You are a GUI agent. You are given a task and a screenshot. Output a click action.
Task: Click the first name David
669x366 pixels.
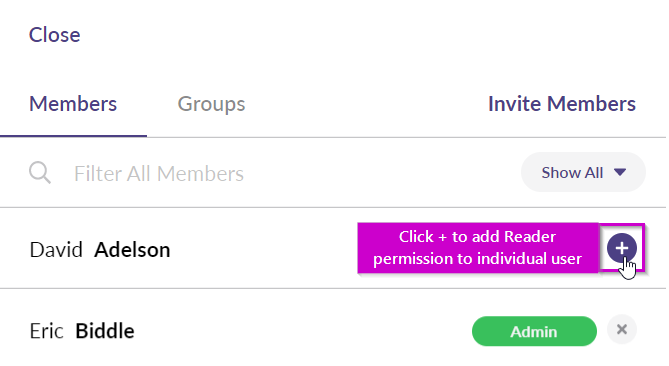pos(56,250)
